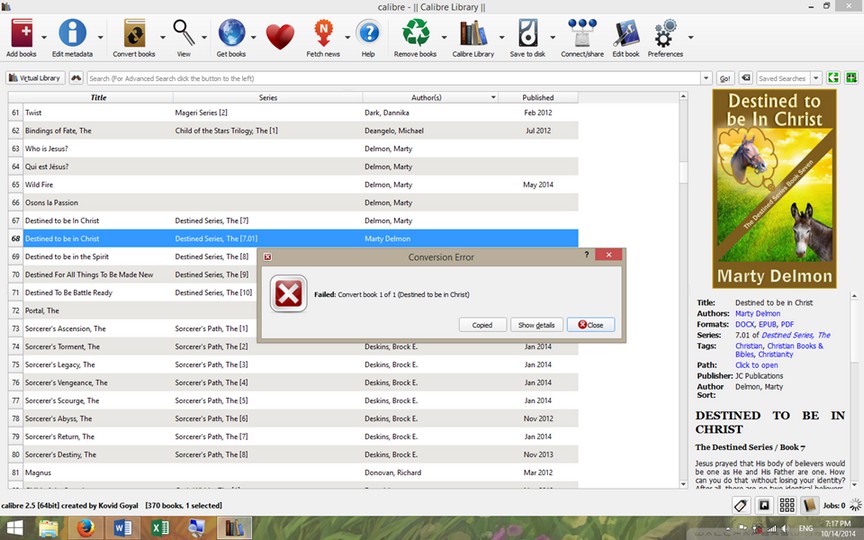Select the book row Wild Fire
Screen dimensions: 864x540
[293, 185]
